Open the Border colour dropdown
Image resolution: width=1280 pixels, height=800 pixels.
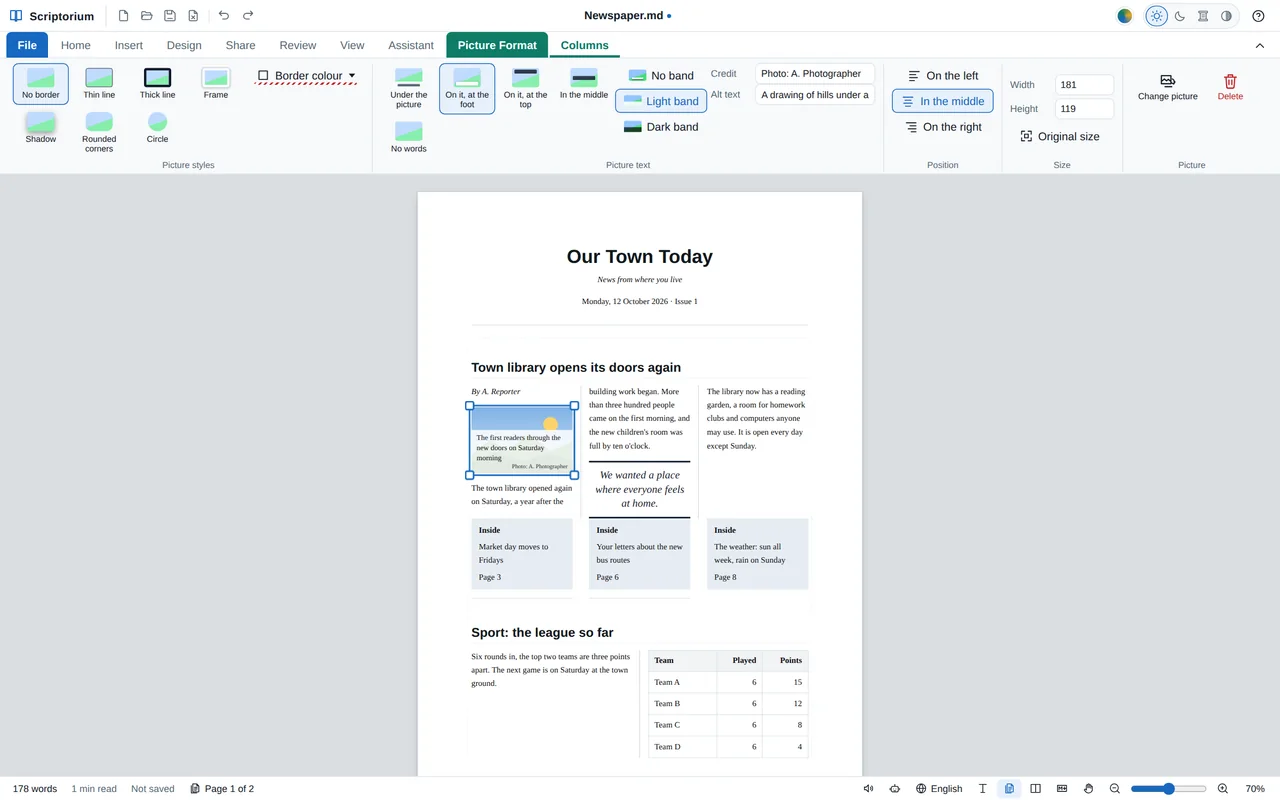306,75
